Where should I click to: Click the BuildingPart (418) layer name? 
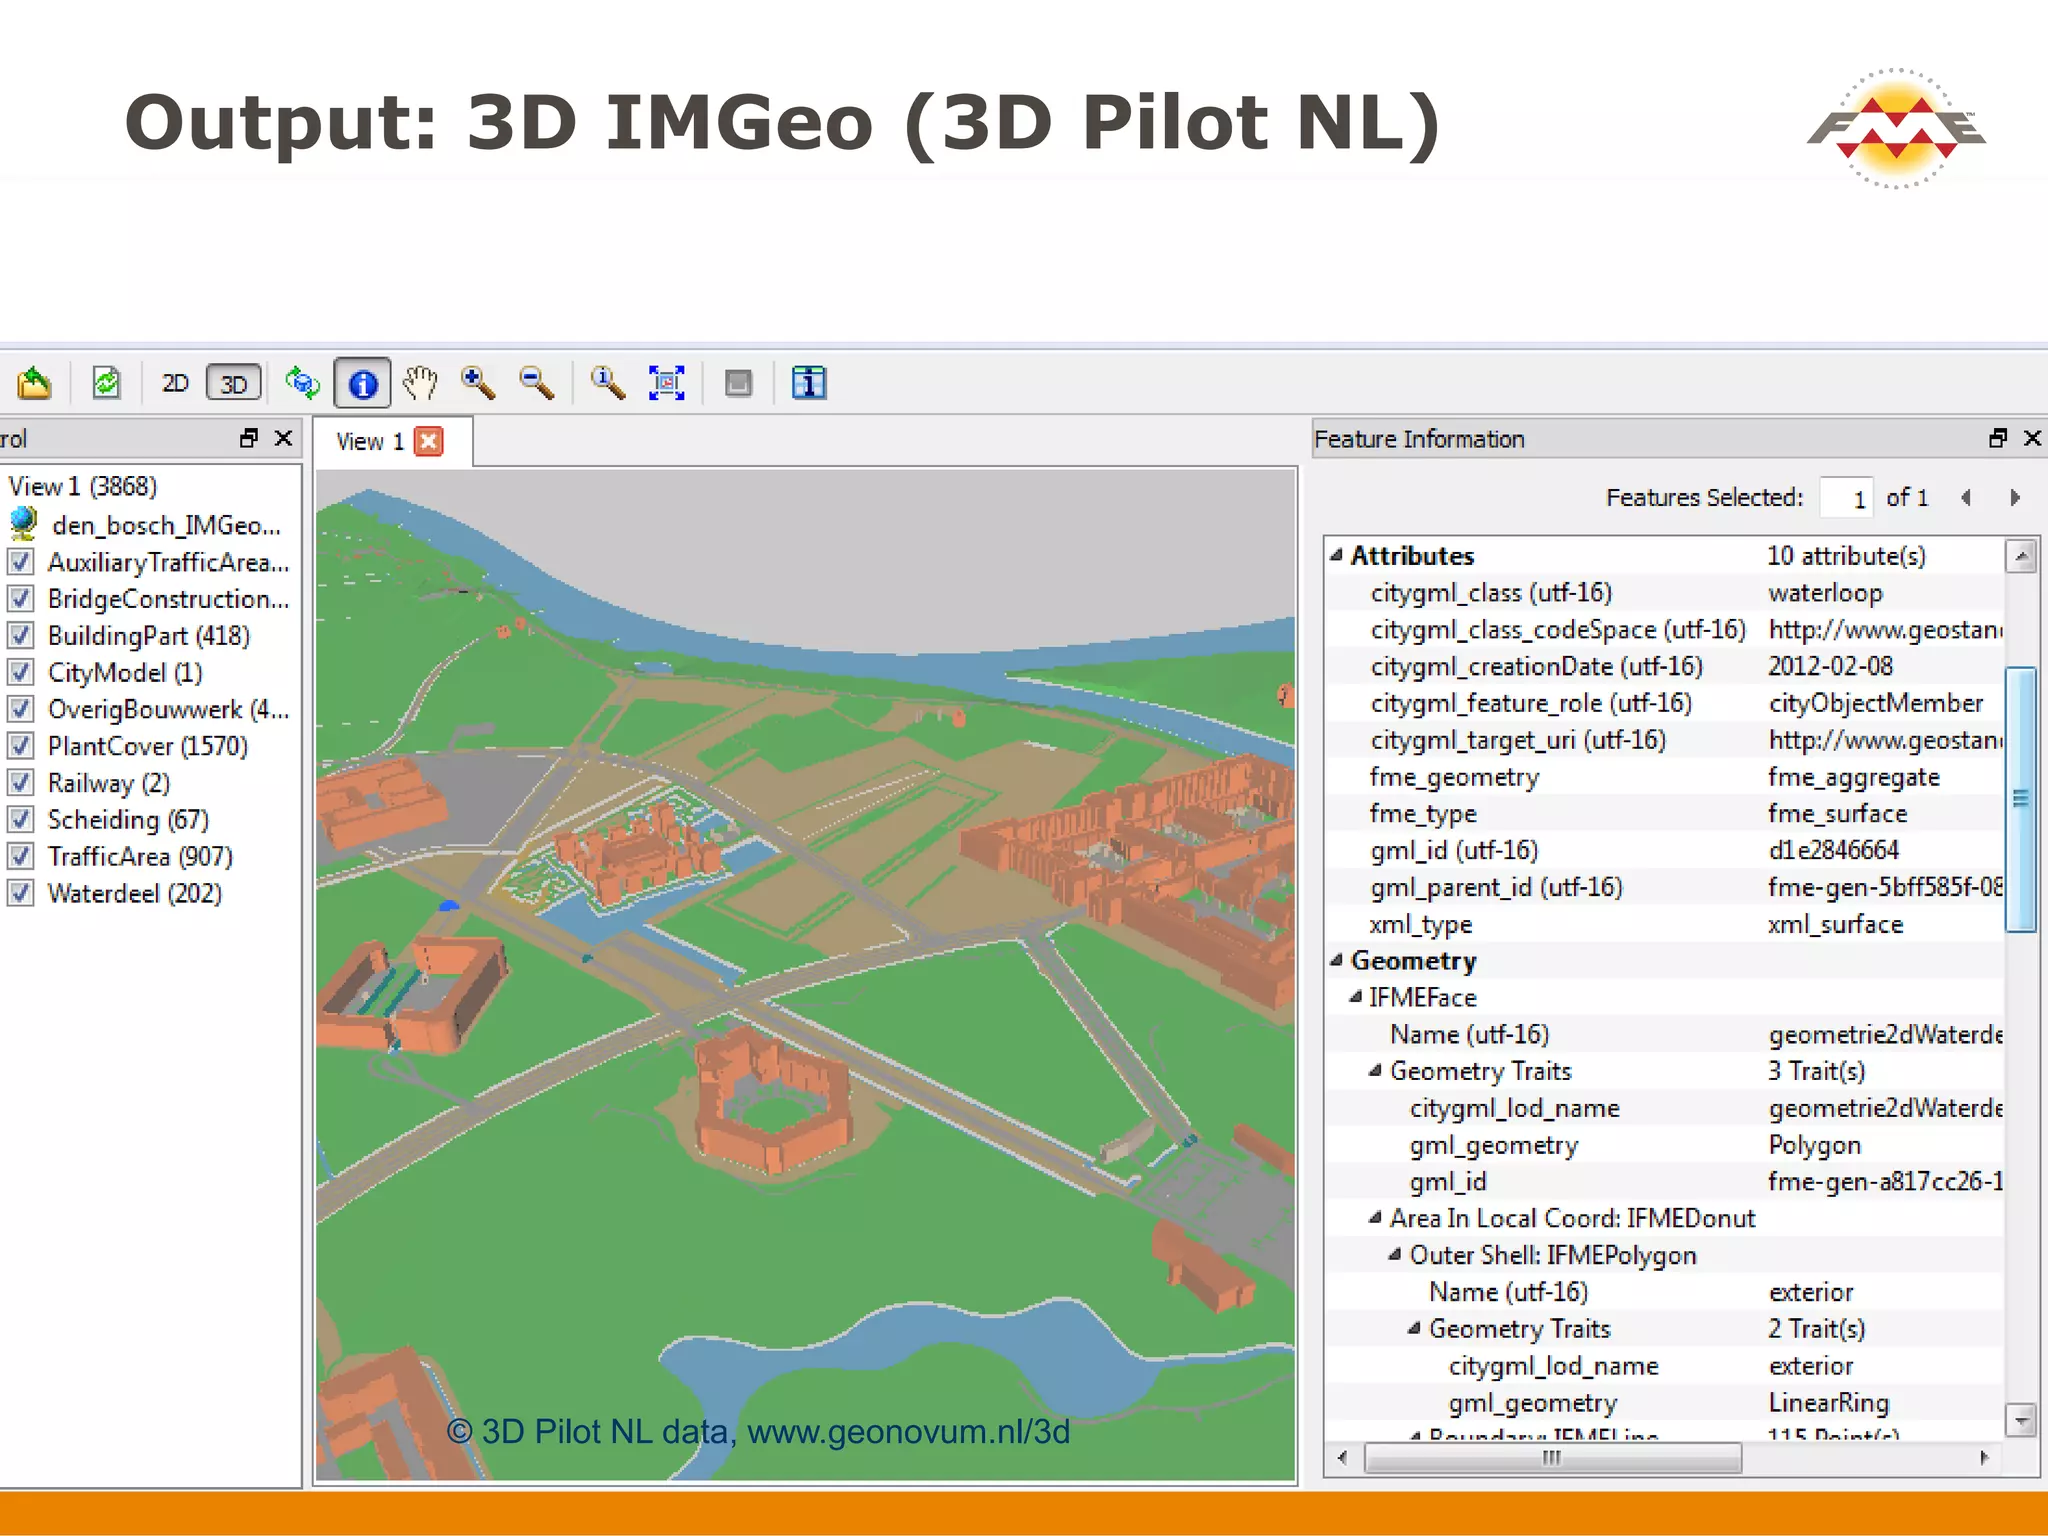tap(149, 636)
